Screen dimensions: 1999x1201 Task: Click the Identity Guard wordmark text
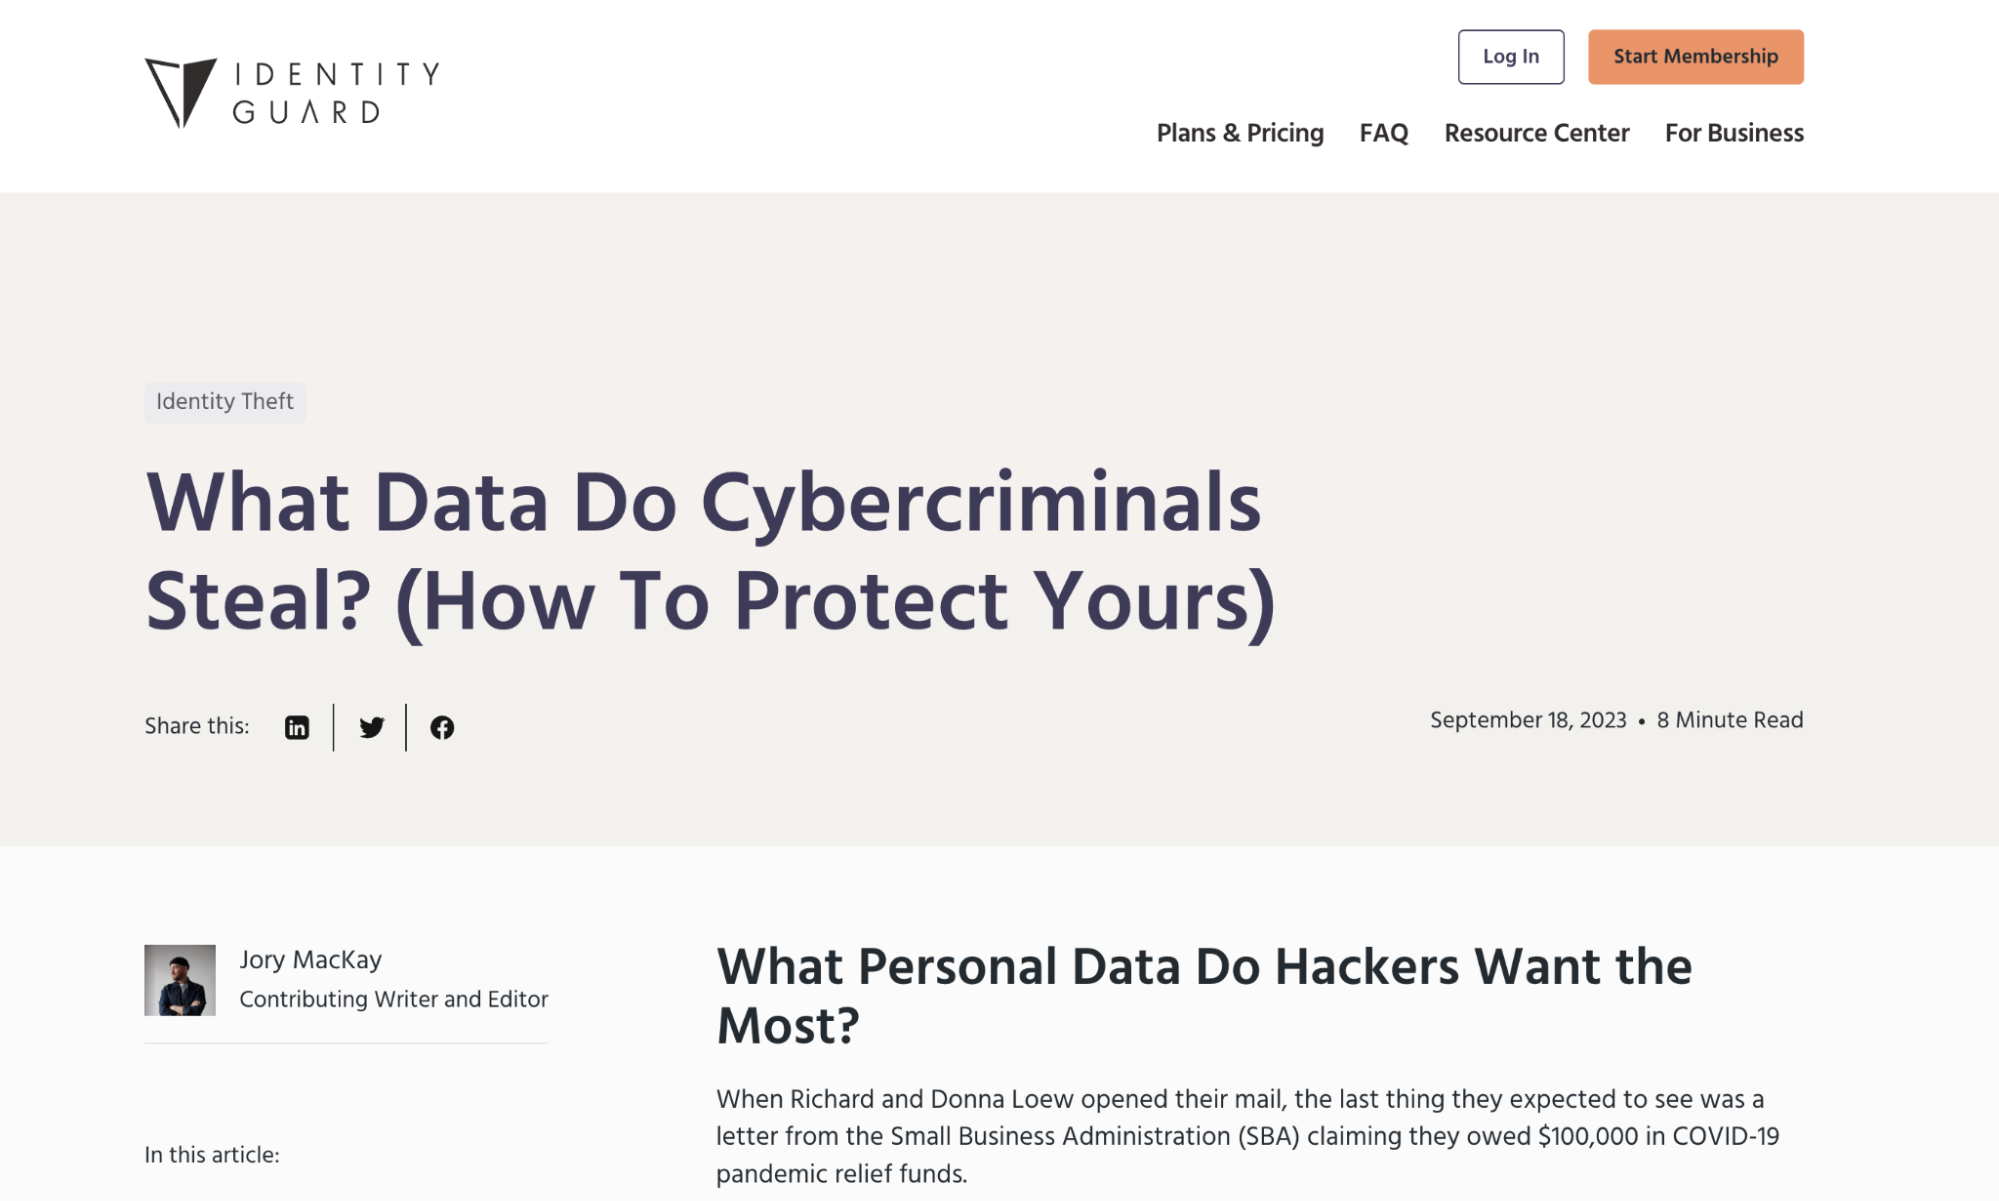click(x=336, y=92)
